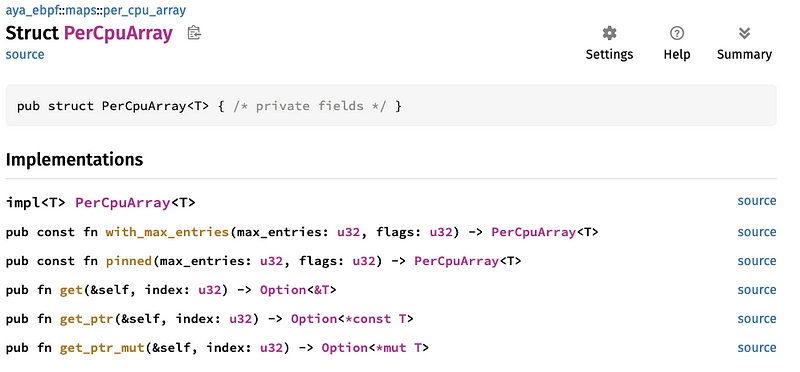Screen dimensions: 800x372
Task: Click PerCpuArray return type of pinned
Action: pyautogui.click(x=457, y=261)
